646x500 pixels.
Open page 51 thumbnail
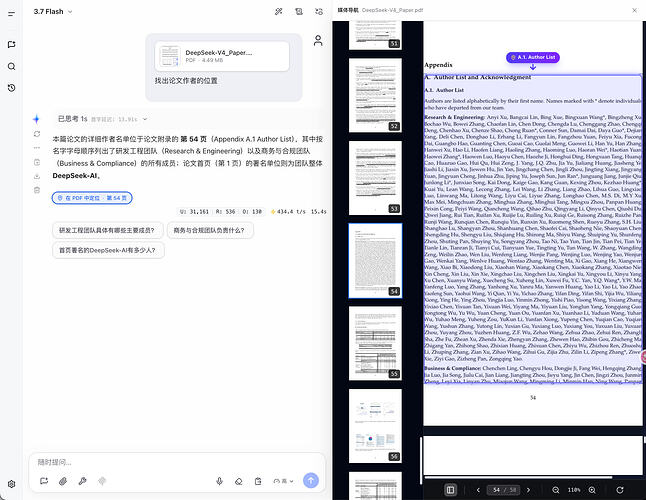375,35
